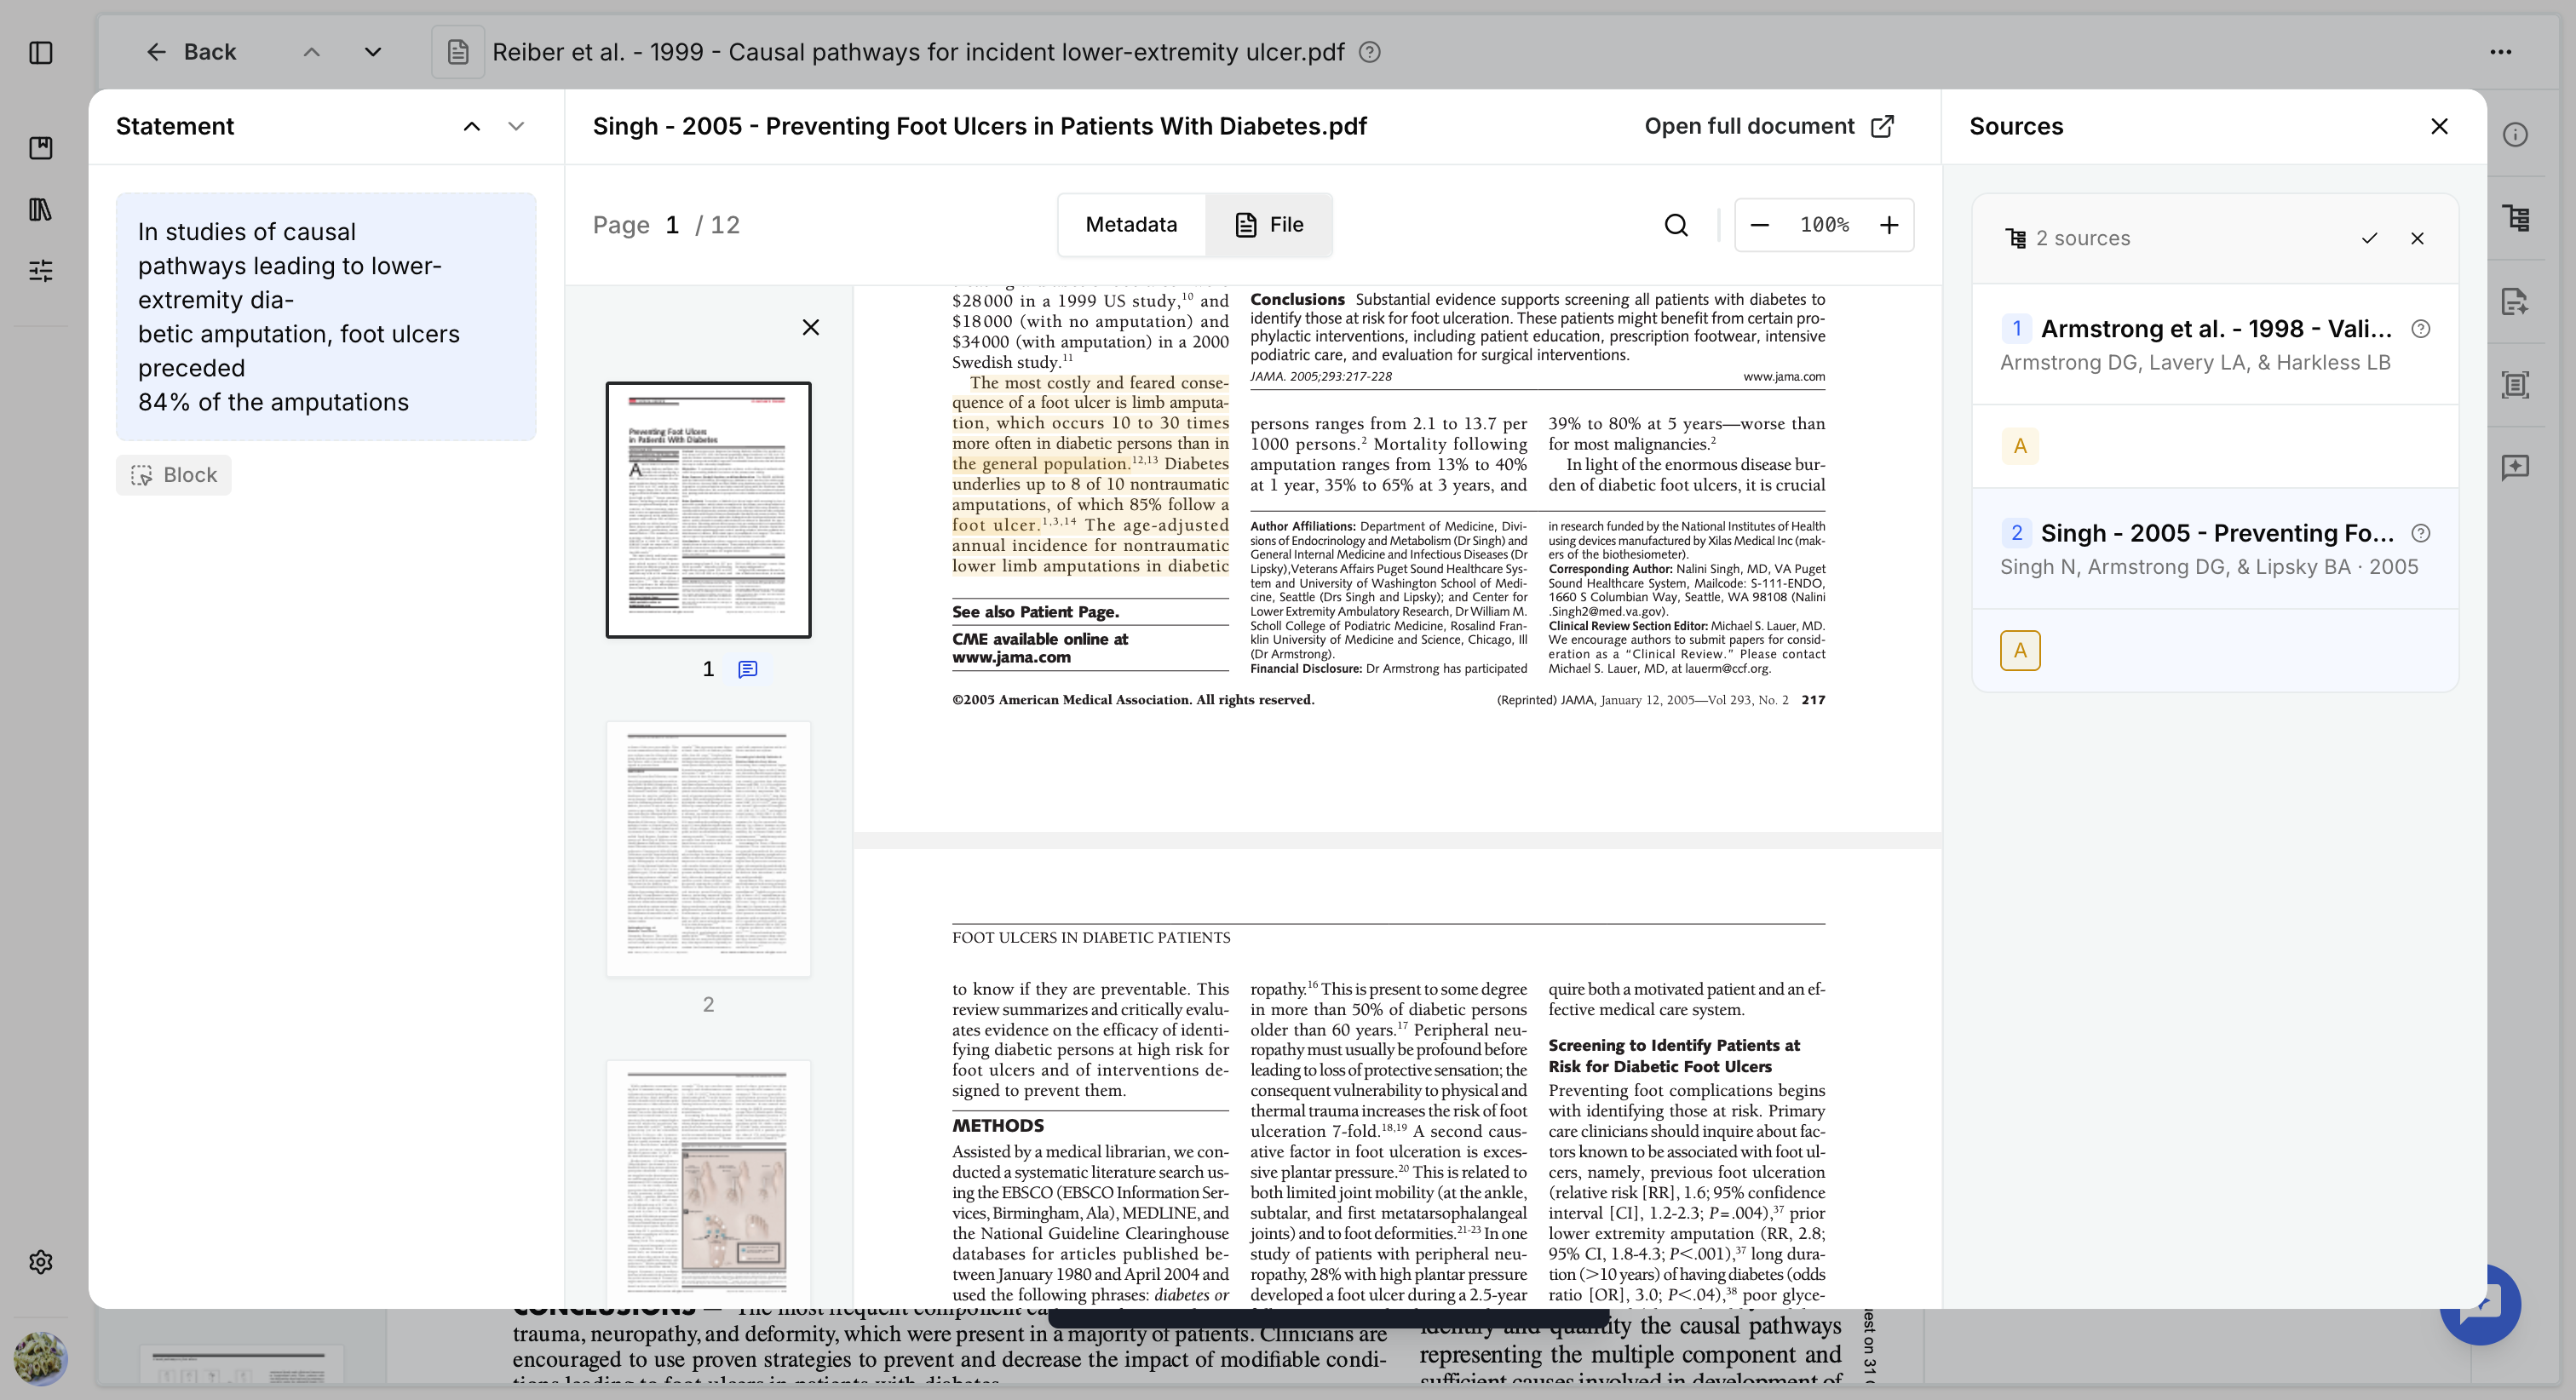2576x1400 pixels.
Task: Click the 100% zoom value
Action: point(1824,225)
